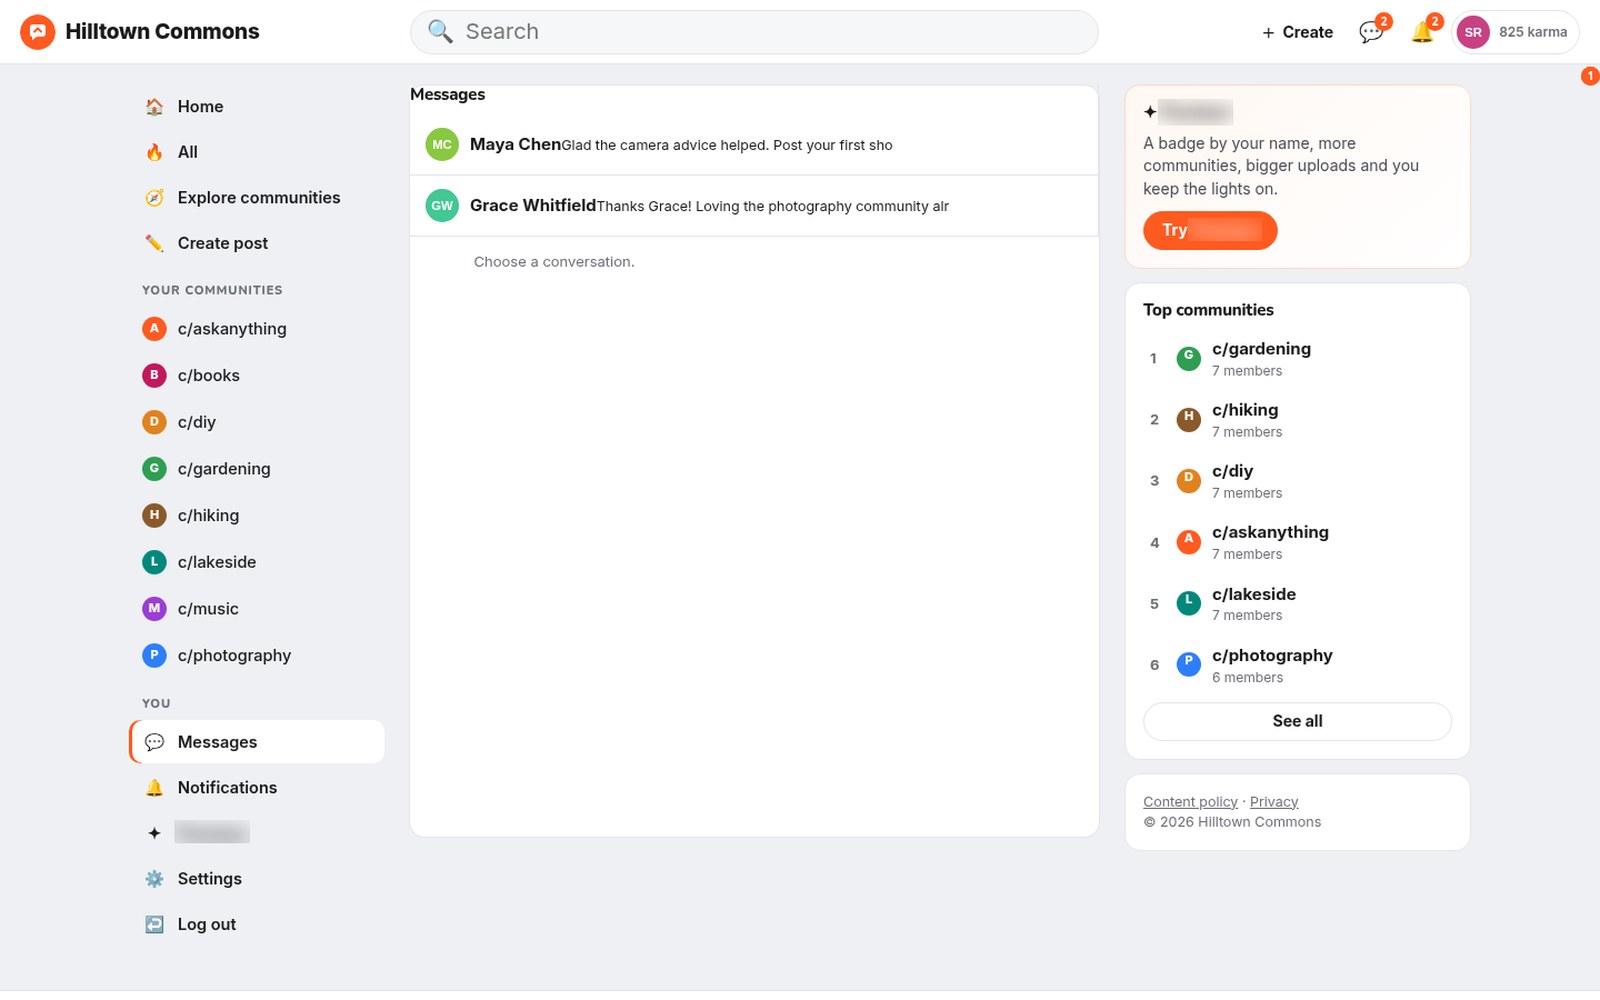The image size is (1600, 1000).
Task: Click the c/gardening icon in Top communities
Action: point(1188,358)
